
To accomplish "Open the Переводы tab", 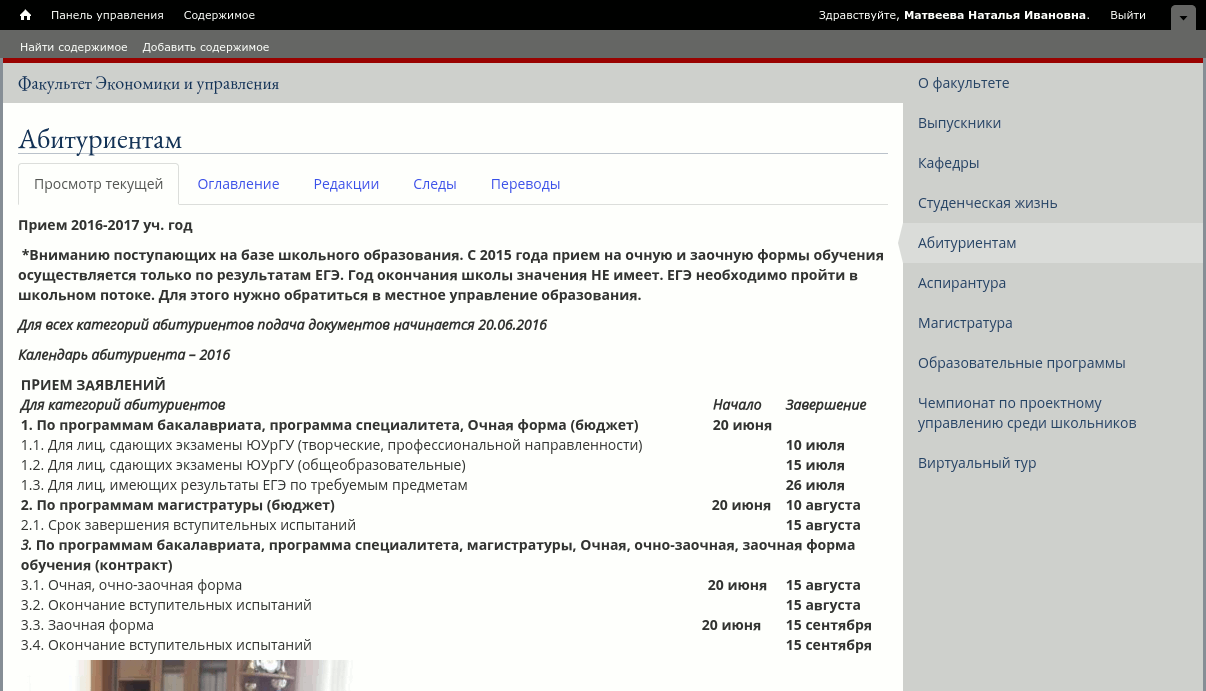I will pos(525,184).
